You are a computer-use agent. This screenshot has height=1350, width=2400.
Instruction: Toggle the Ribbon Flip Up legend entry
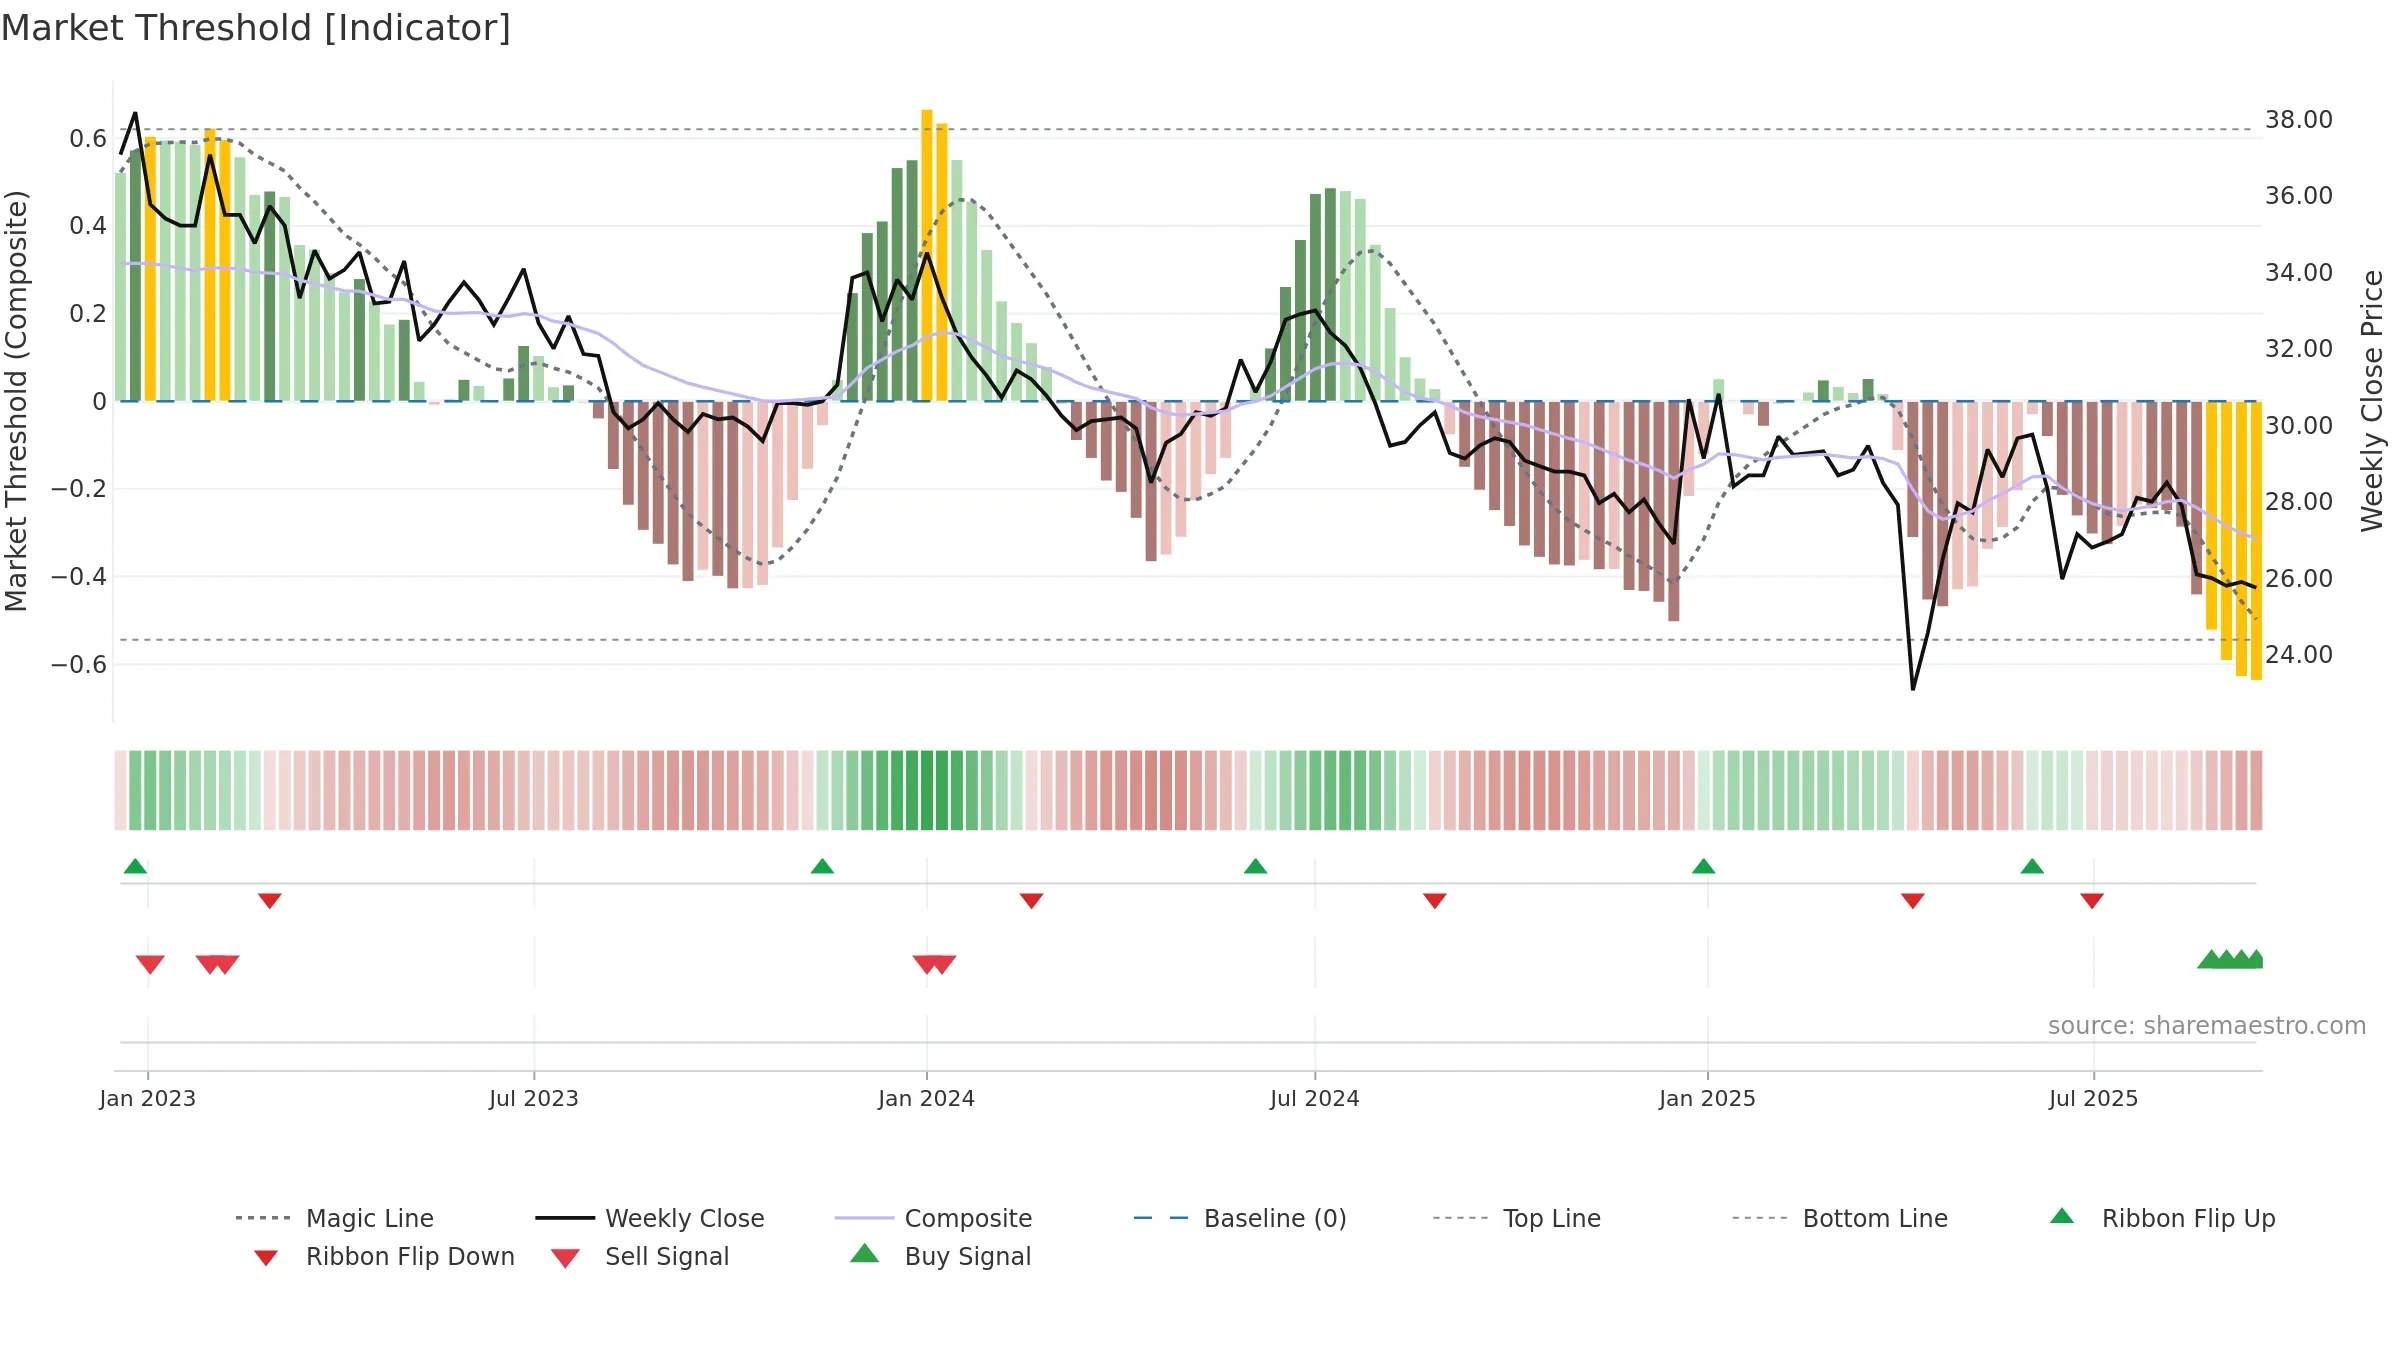2162,1218
